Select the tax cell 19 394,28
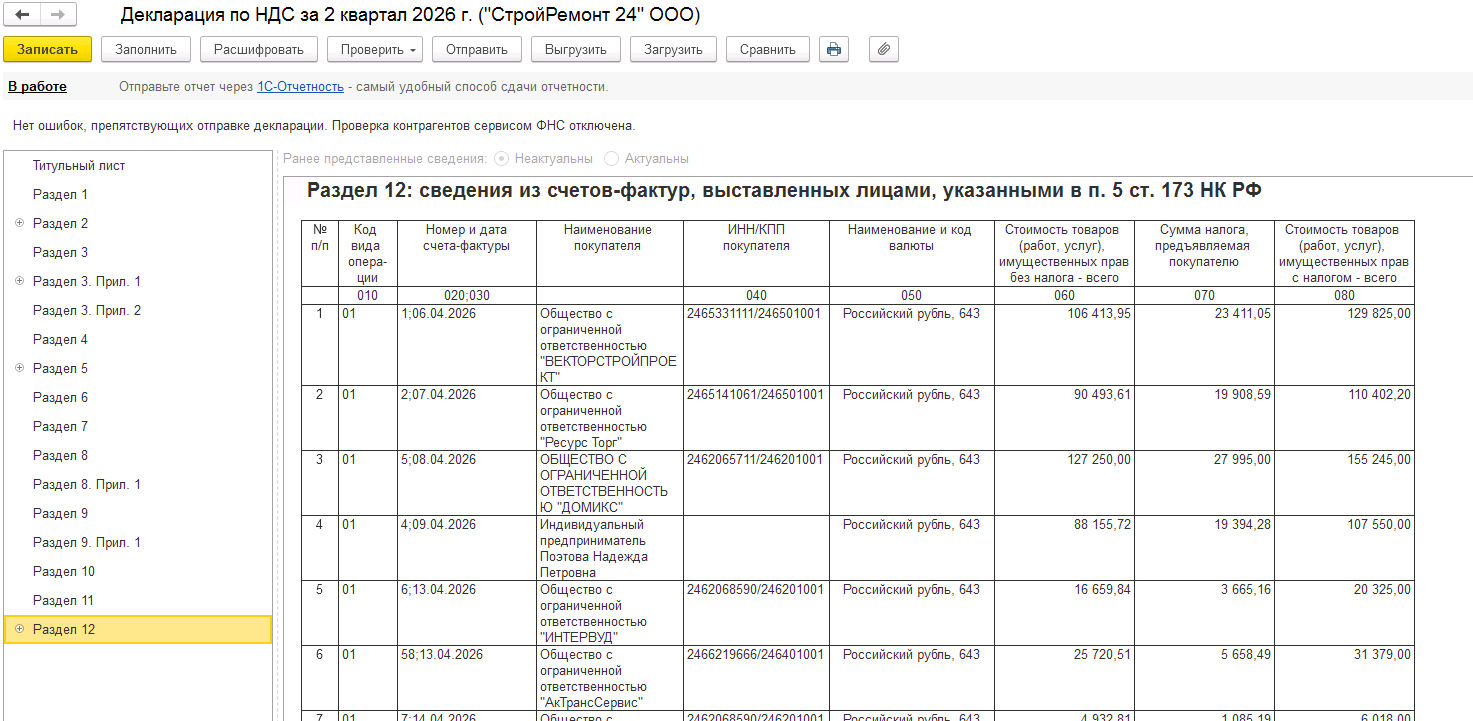Viewport: 1473px width, 721px height. [x=1204, y=548]
